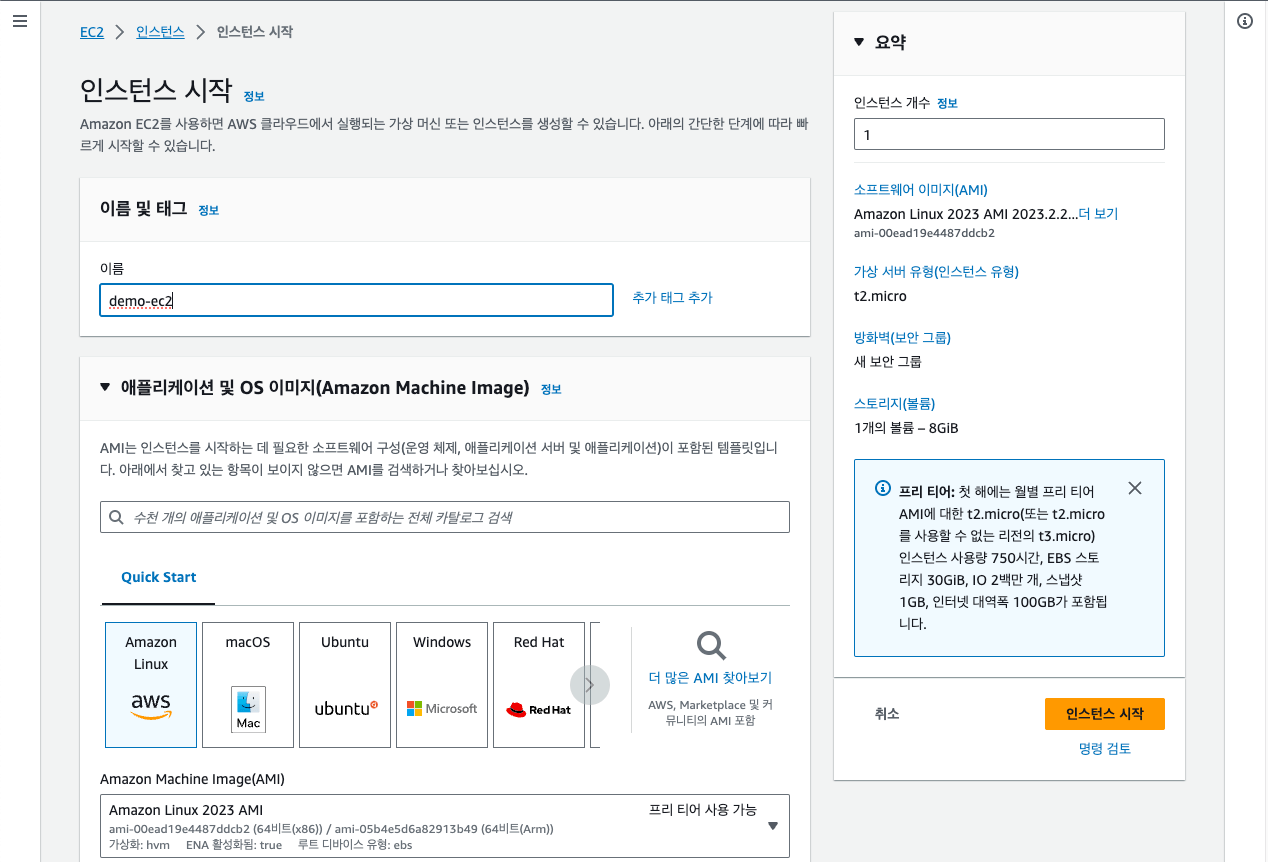Select the Amazon Linux AMI tile
Image resolution: width=1268 pixels, height=862 pixels.
tap(151, 684)
